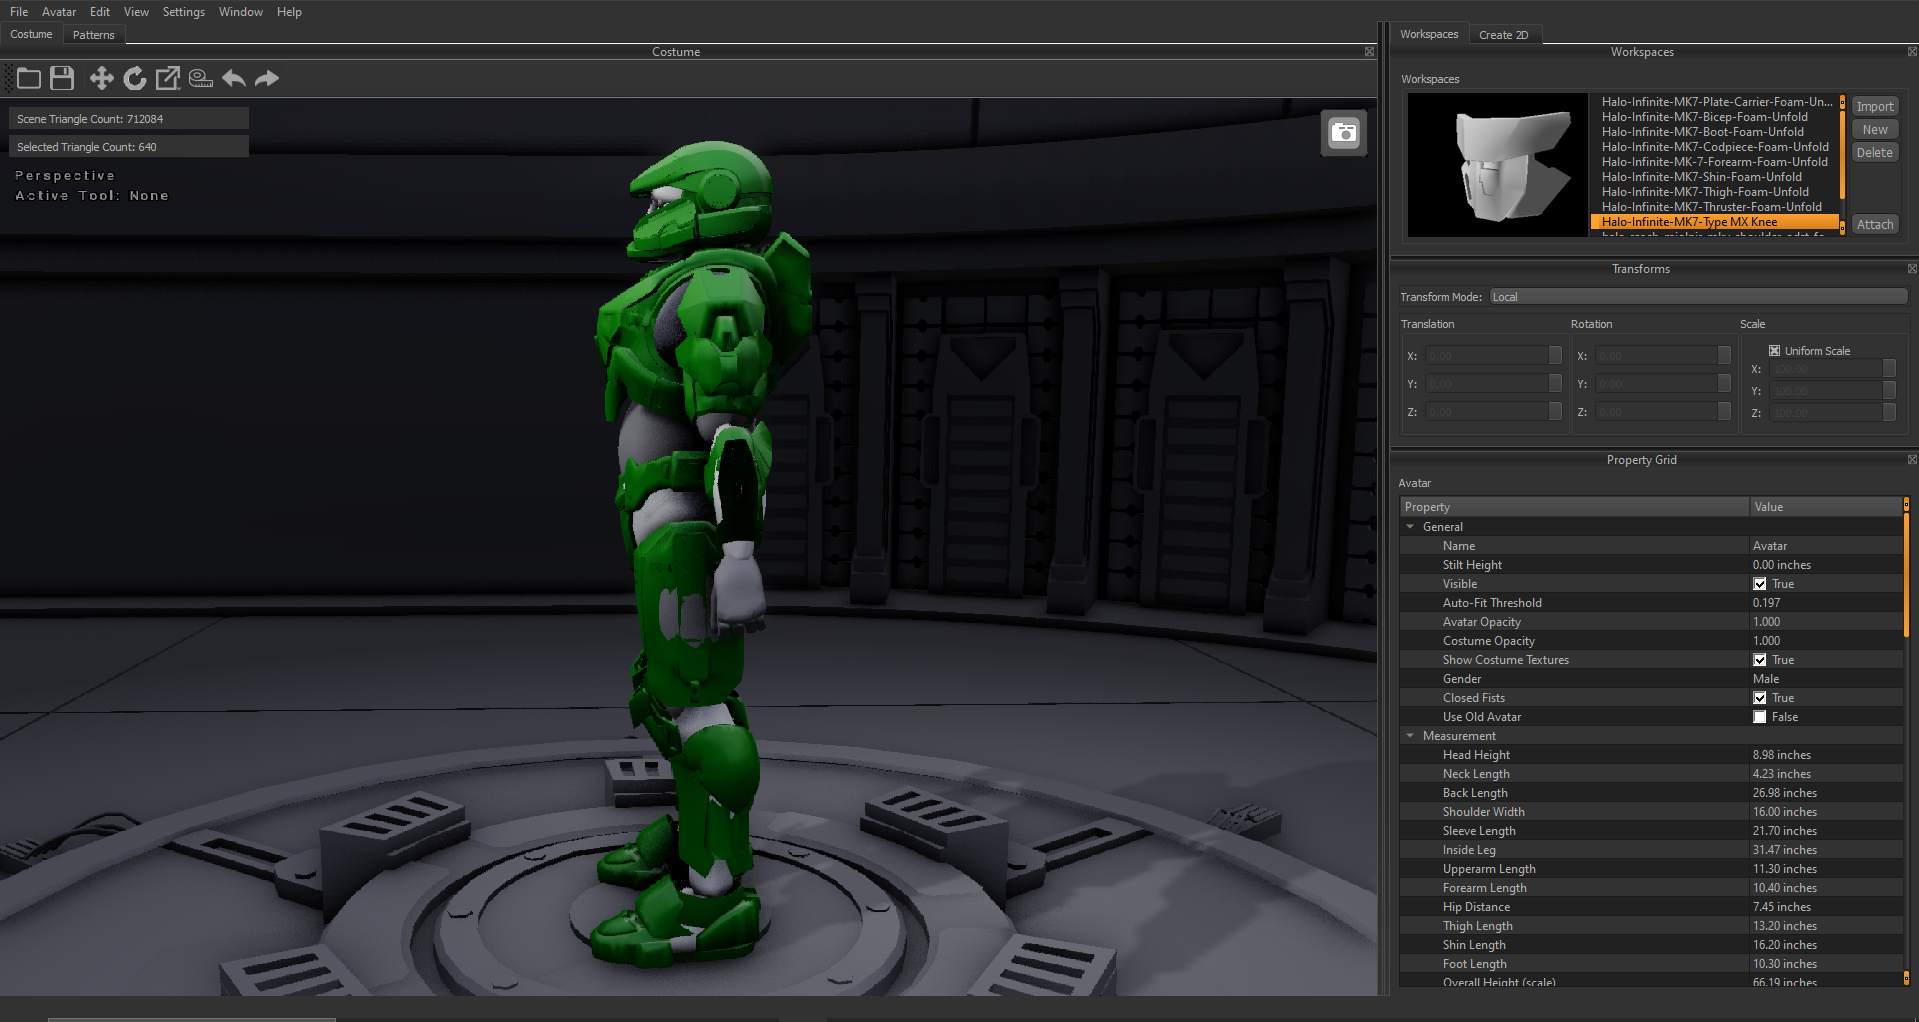Take a viewport screenshot with camera icon
This screenshot has width=1919, height=1022.
point(1344,133)
